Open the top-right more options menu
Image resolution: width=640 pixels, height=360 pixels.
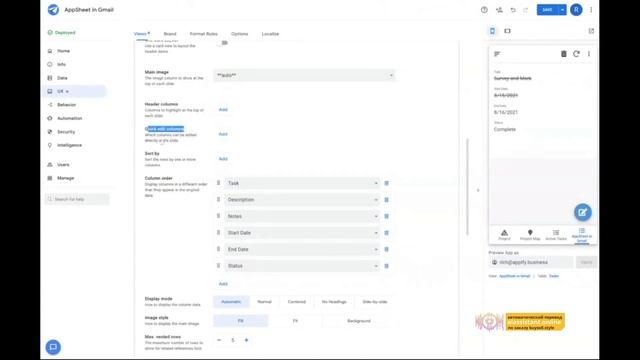[x=591, y=10]
